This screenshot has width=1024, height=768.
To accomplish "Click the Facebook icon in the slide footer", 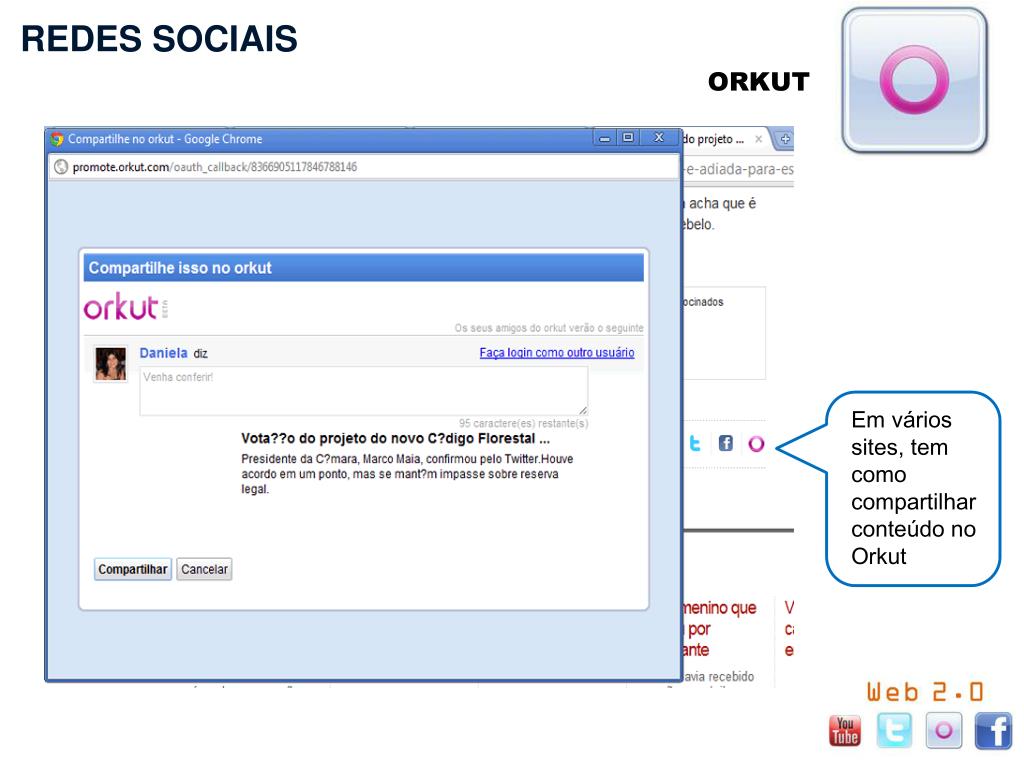I will (x=993, y=731).
